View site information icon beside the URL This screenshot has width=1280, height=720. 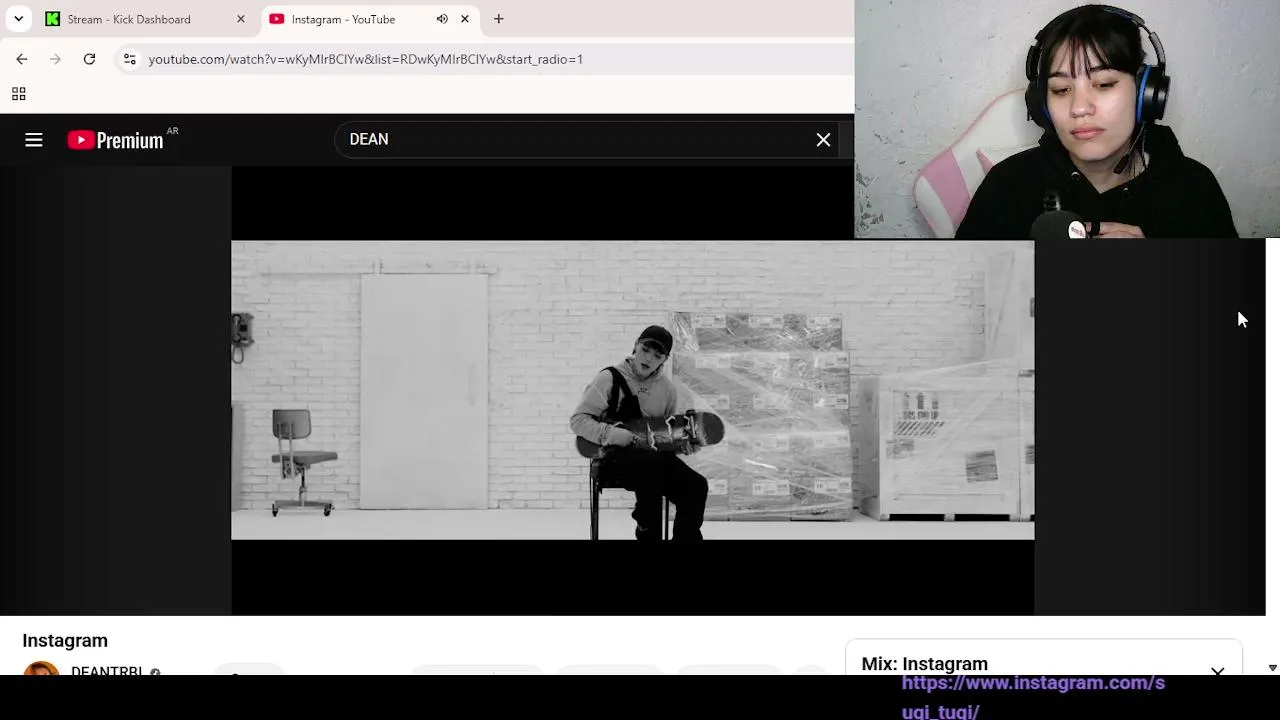129,59
